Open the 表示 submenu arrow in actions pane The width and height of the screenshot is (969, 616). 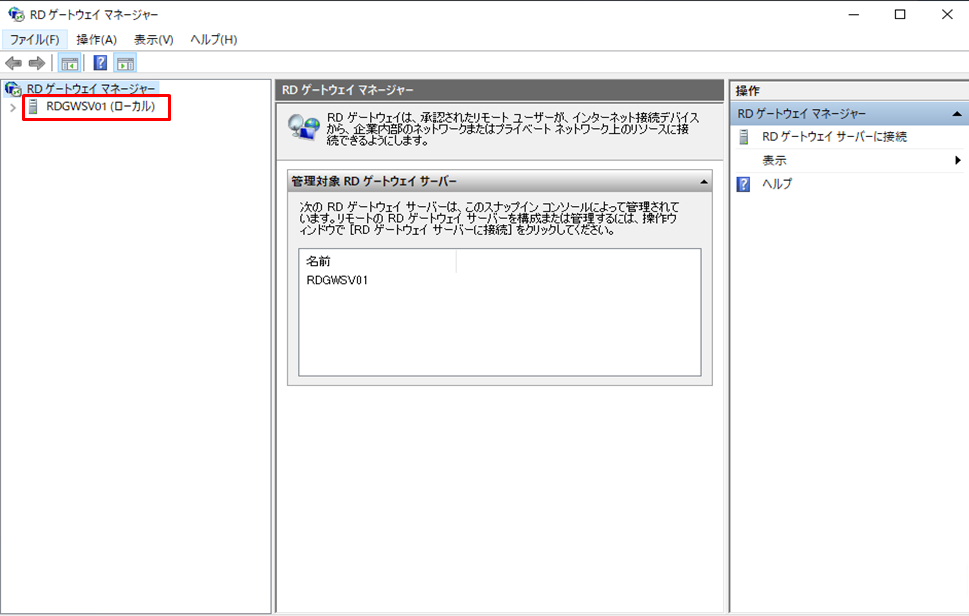tap(957, 160)
